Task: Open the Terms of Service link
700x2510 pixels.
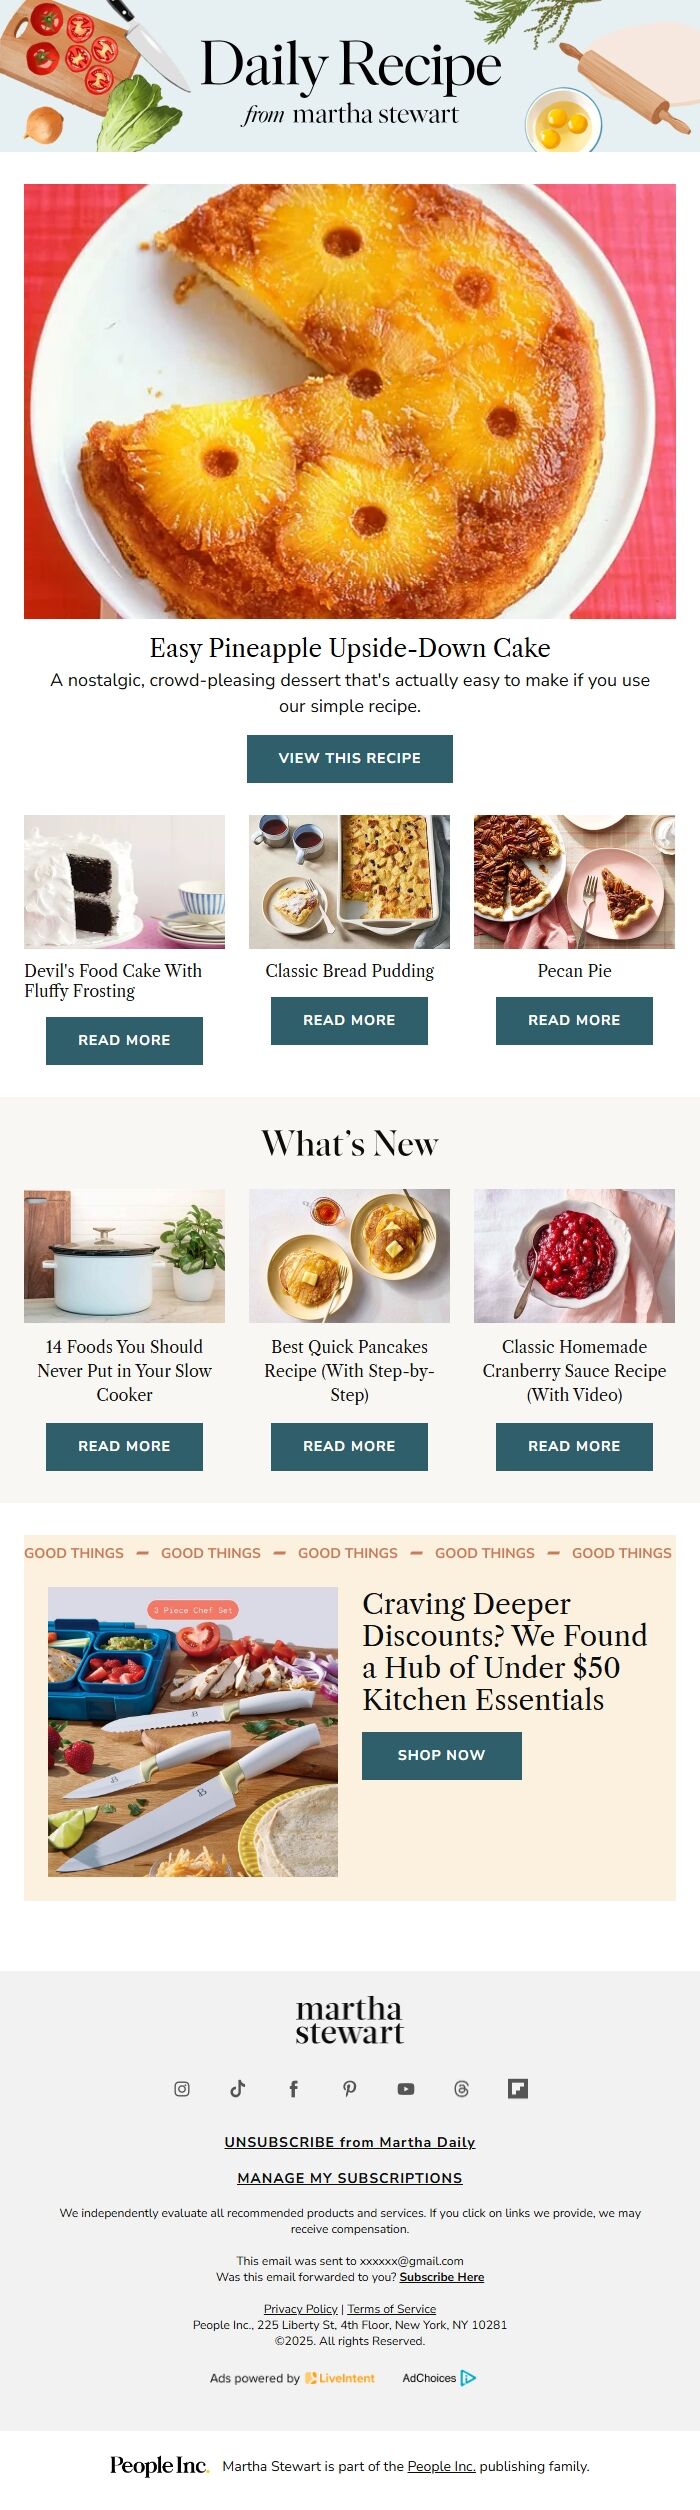Action: point(392,2309)
